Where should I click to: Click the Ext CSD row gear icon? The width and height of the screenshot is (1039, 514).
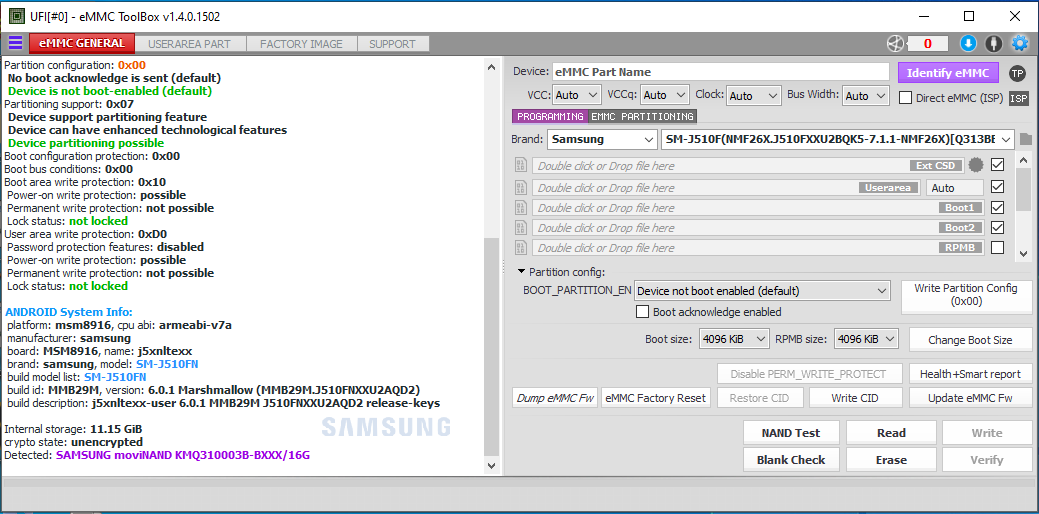[975, 165]
